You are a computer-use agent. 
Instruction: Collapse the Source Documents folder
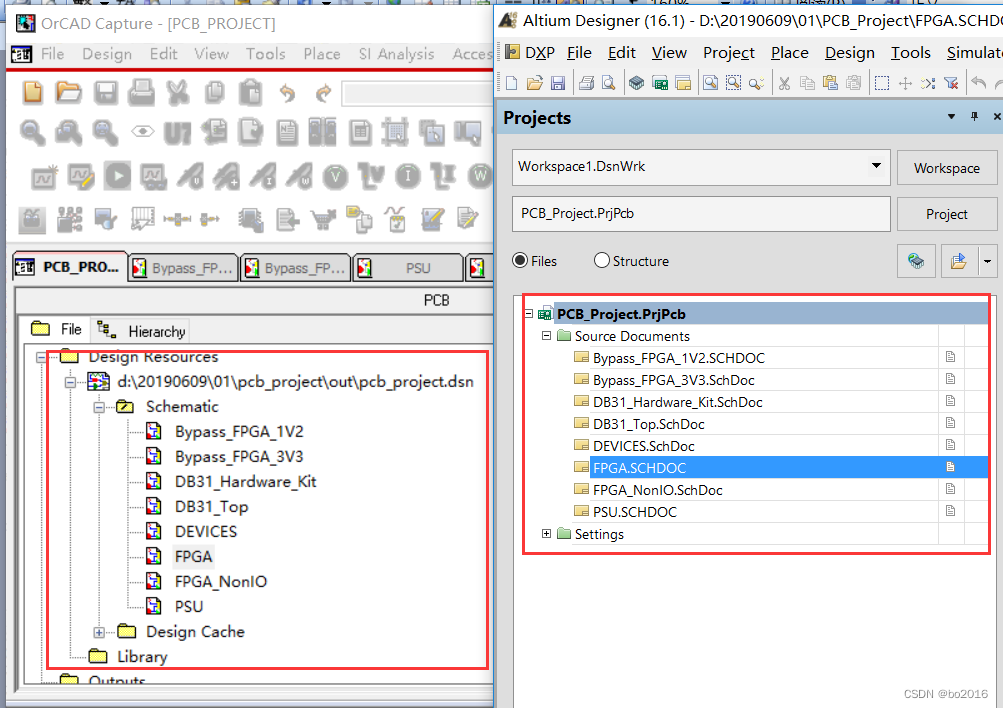click(546, 335)
